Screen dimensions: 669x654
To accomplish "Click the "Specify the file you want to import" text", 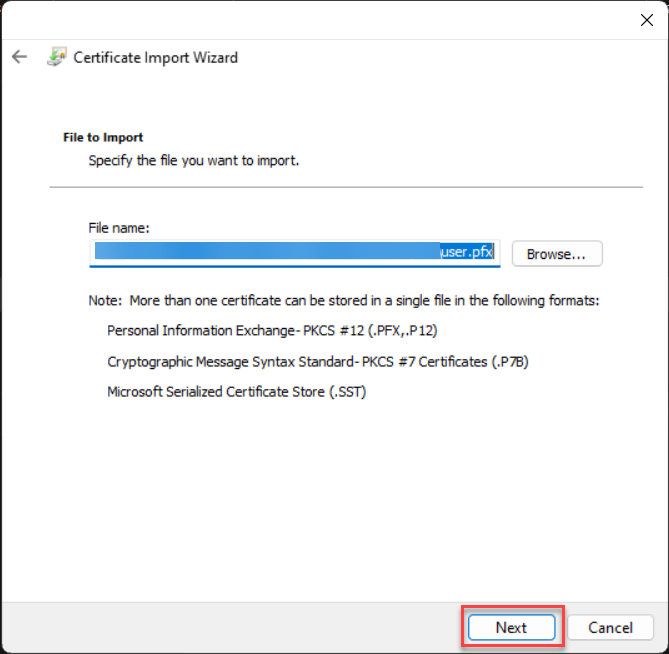I will point(194,160).
